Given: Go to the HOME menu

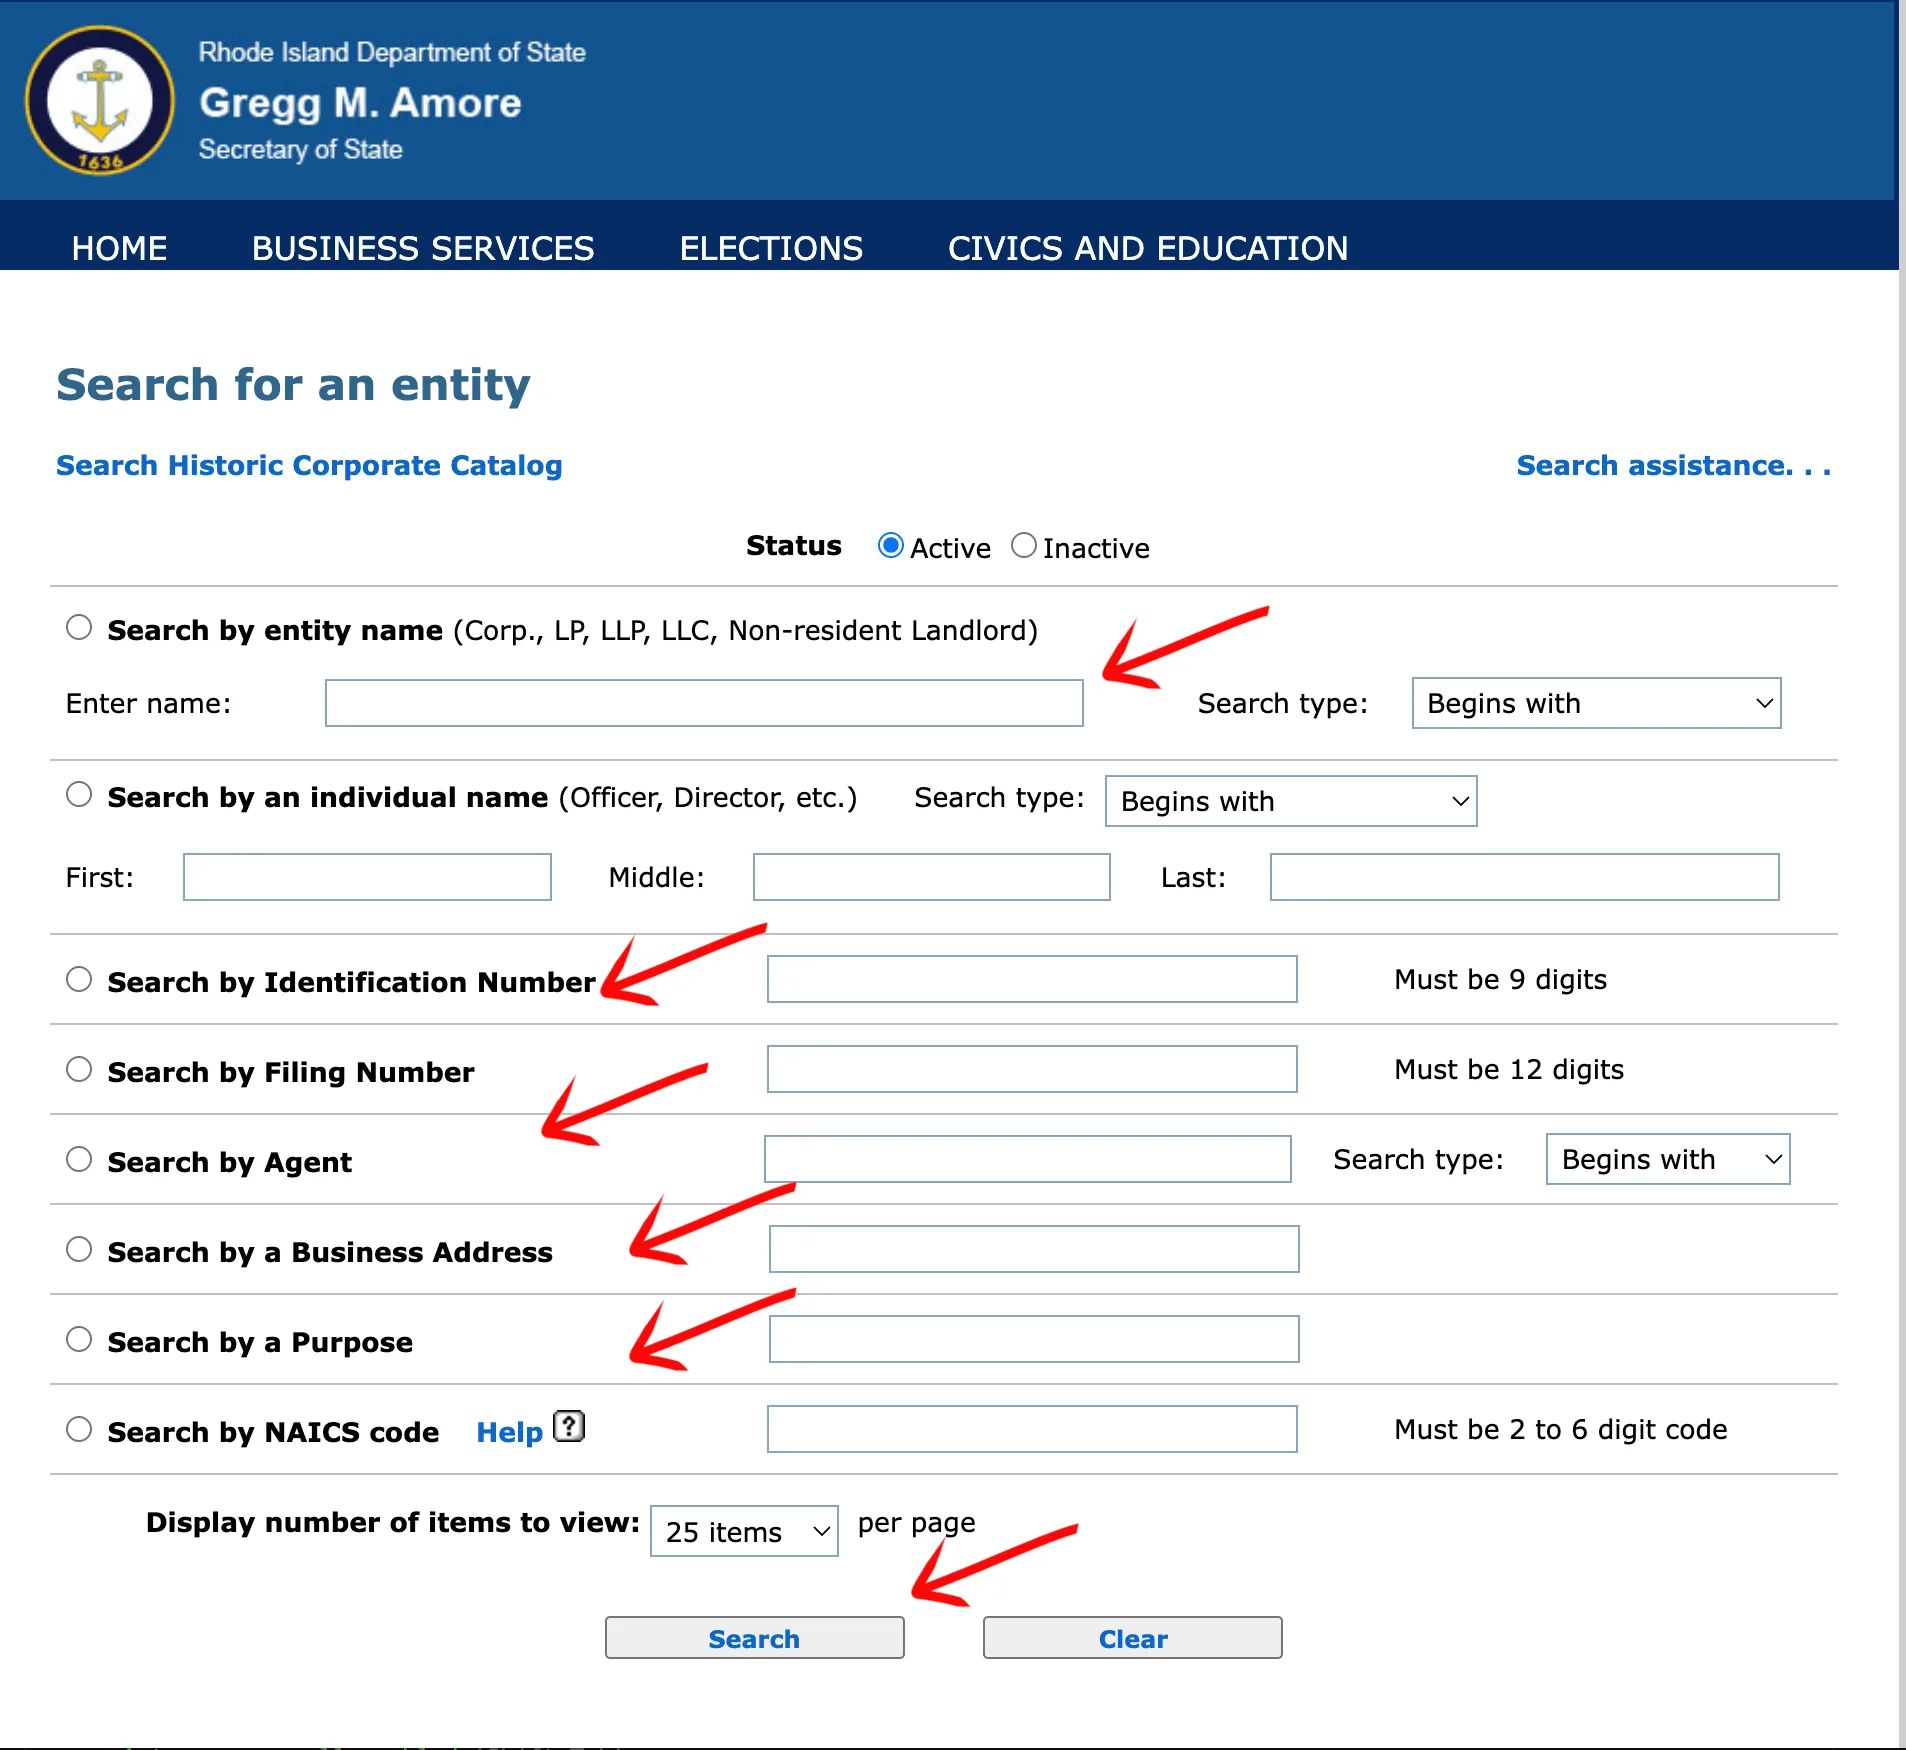Looking at the screenshot, I should pos(119,248).
